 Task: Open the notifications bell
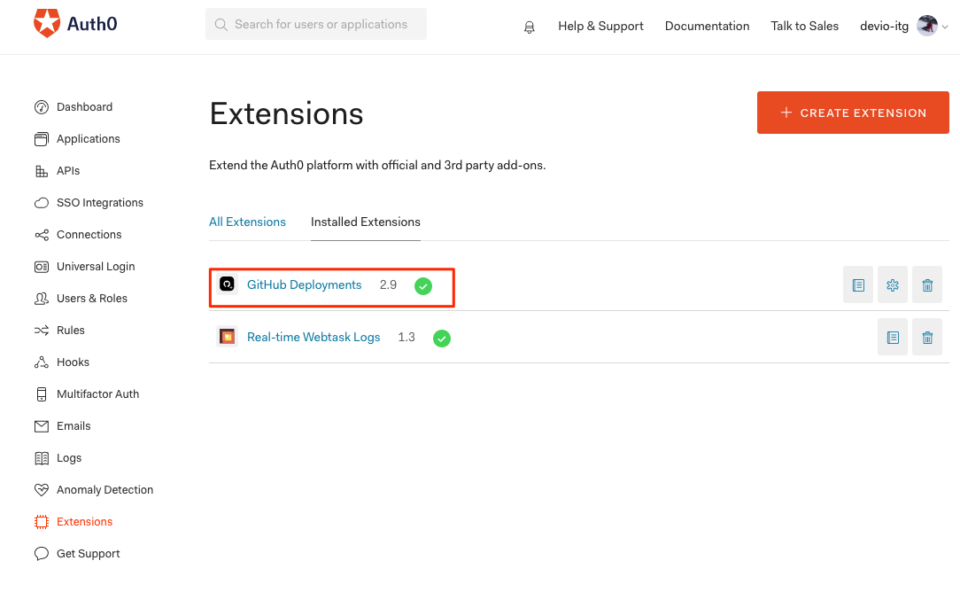pyautogui.click(x=529, y=26)
